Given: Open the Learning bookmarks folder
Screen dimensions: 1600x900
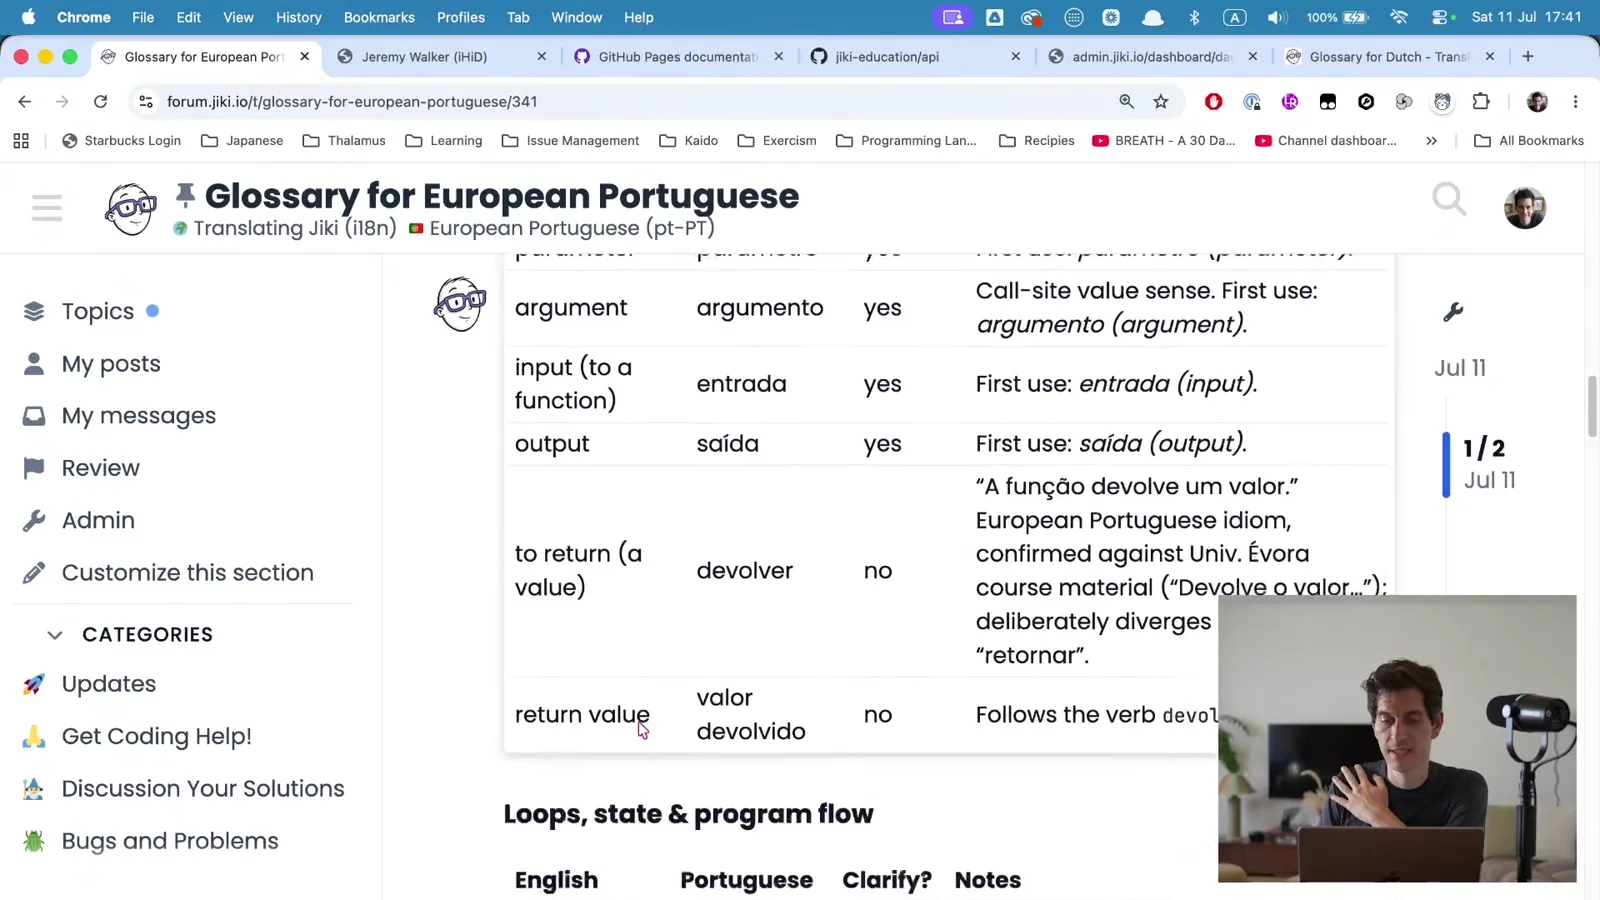Looking at the screenshot, I should pos(444,141).
